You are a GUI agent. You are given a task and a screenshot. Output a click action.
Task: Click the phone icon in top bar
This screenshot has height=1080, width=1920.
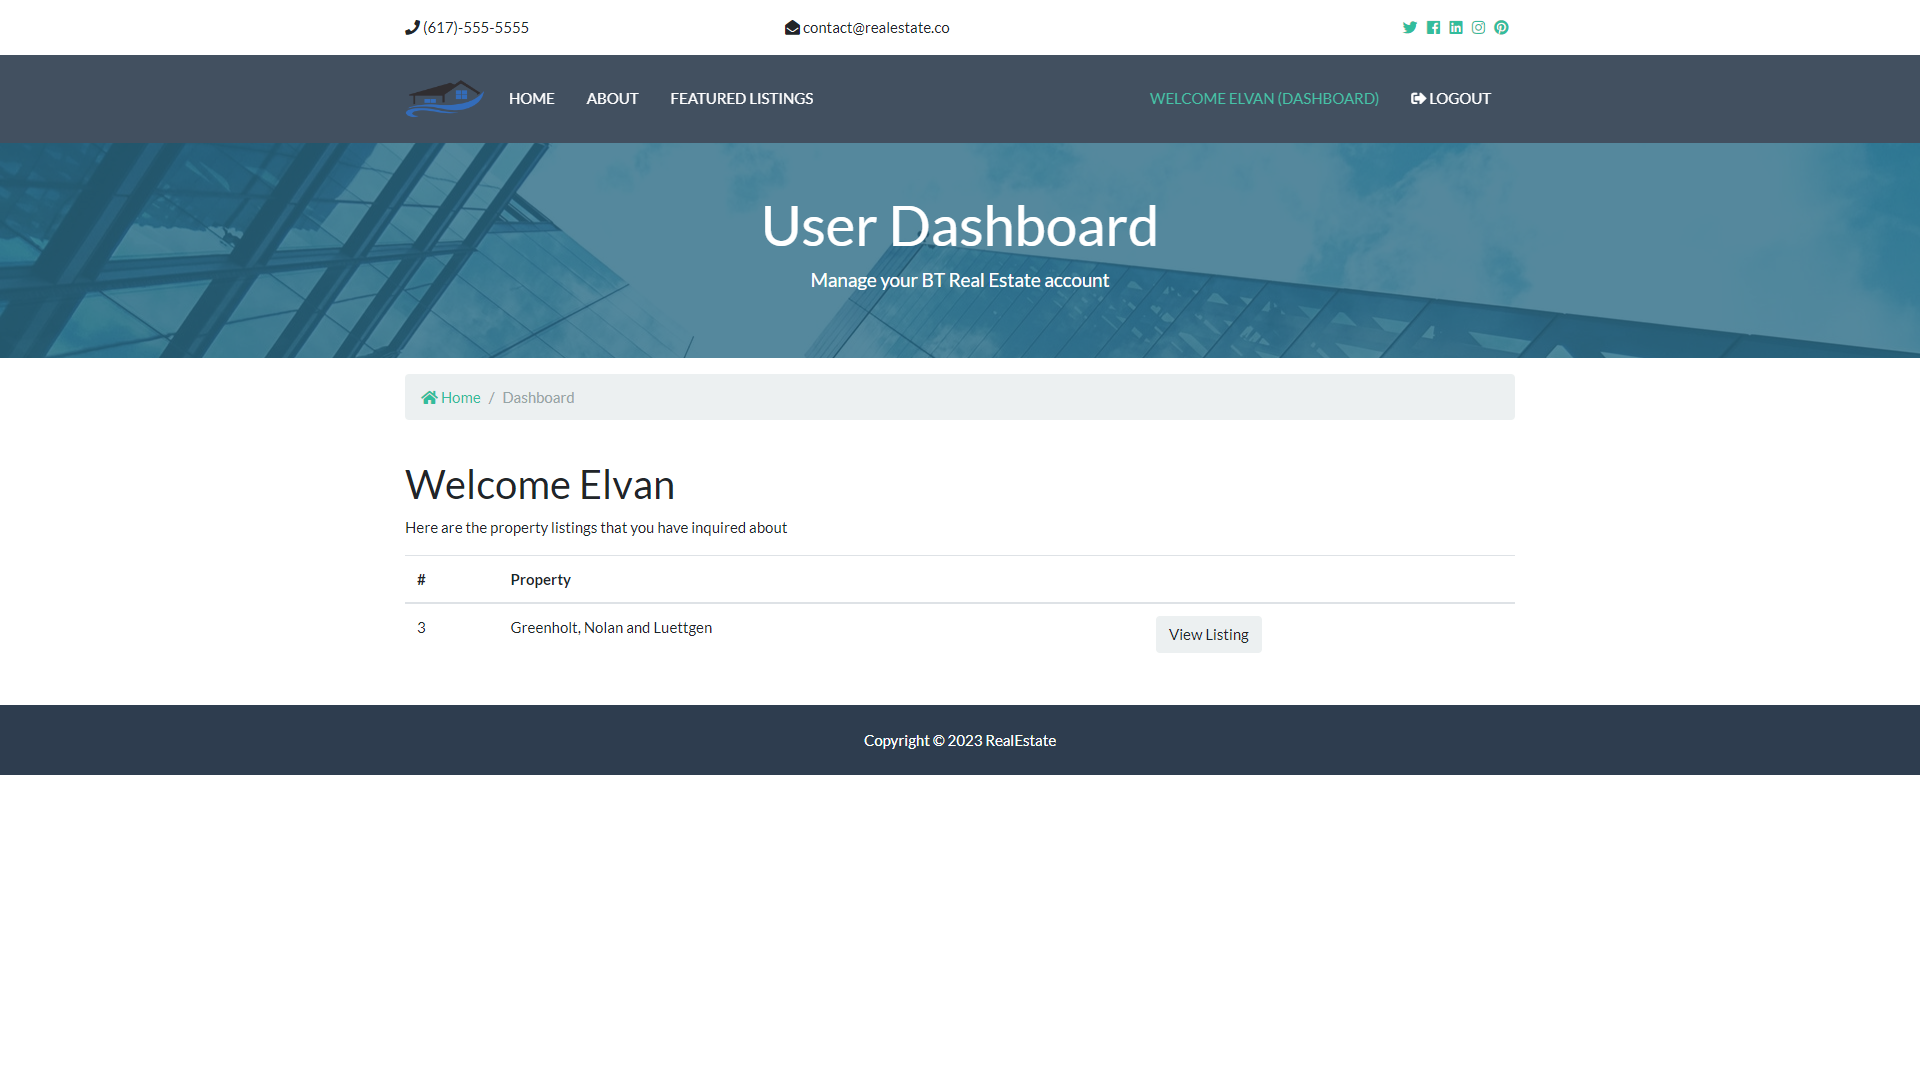[412, 28]
